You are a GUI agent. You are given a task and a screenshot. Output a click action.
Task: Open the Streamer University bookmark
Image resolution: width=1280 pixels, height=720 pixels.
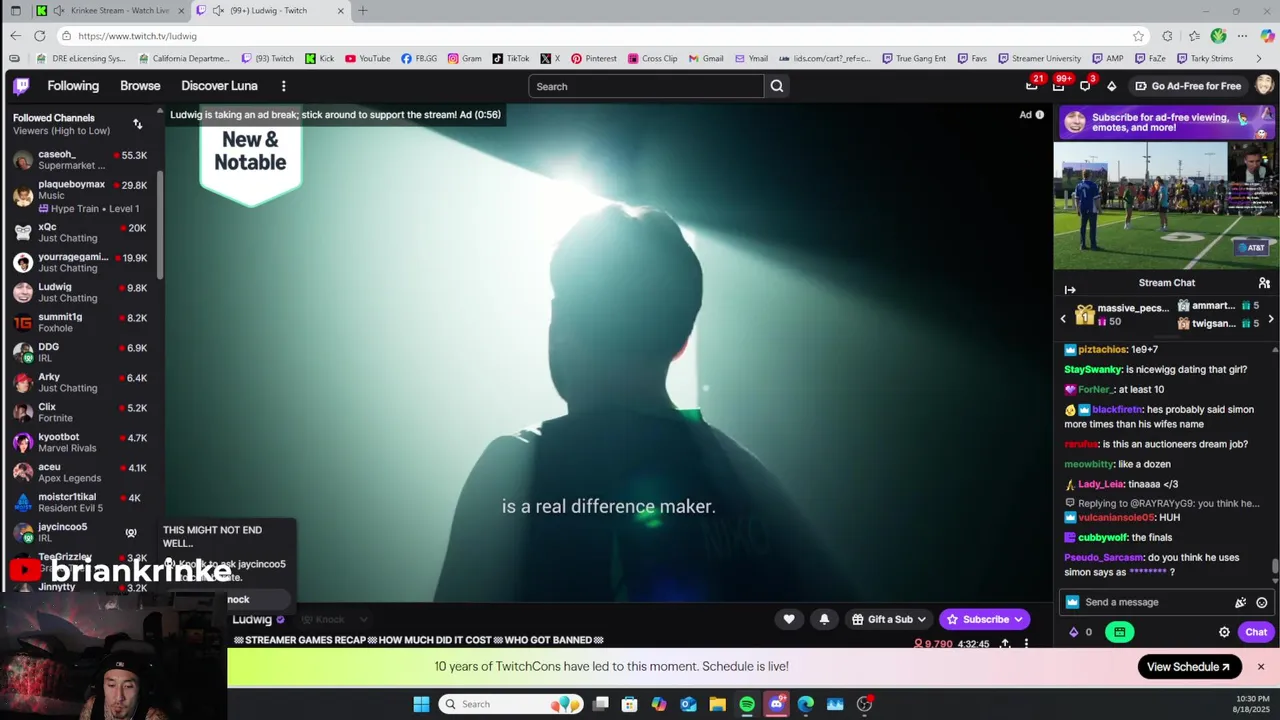1038,58
